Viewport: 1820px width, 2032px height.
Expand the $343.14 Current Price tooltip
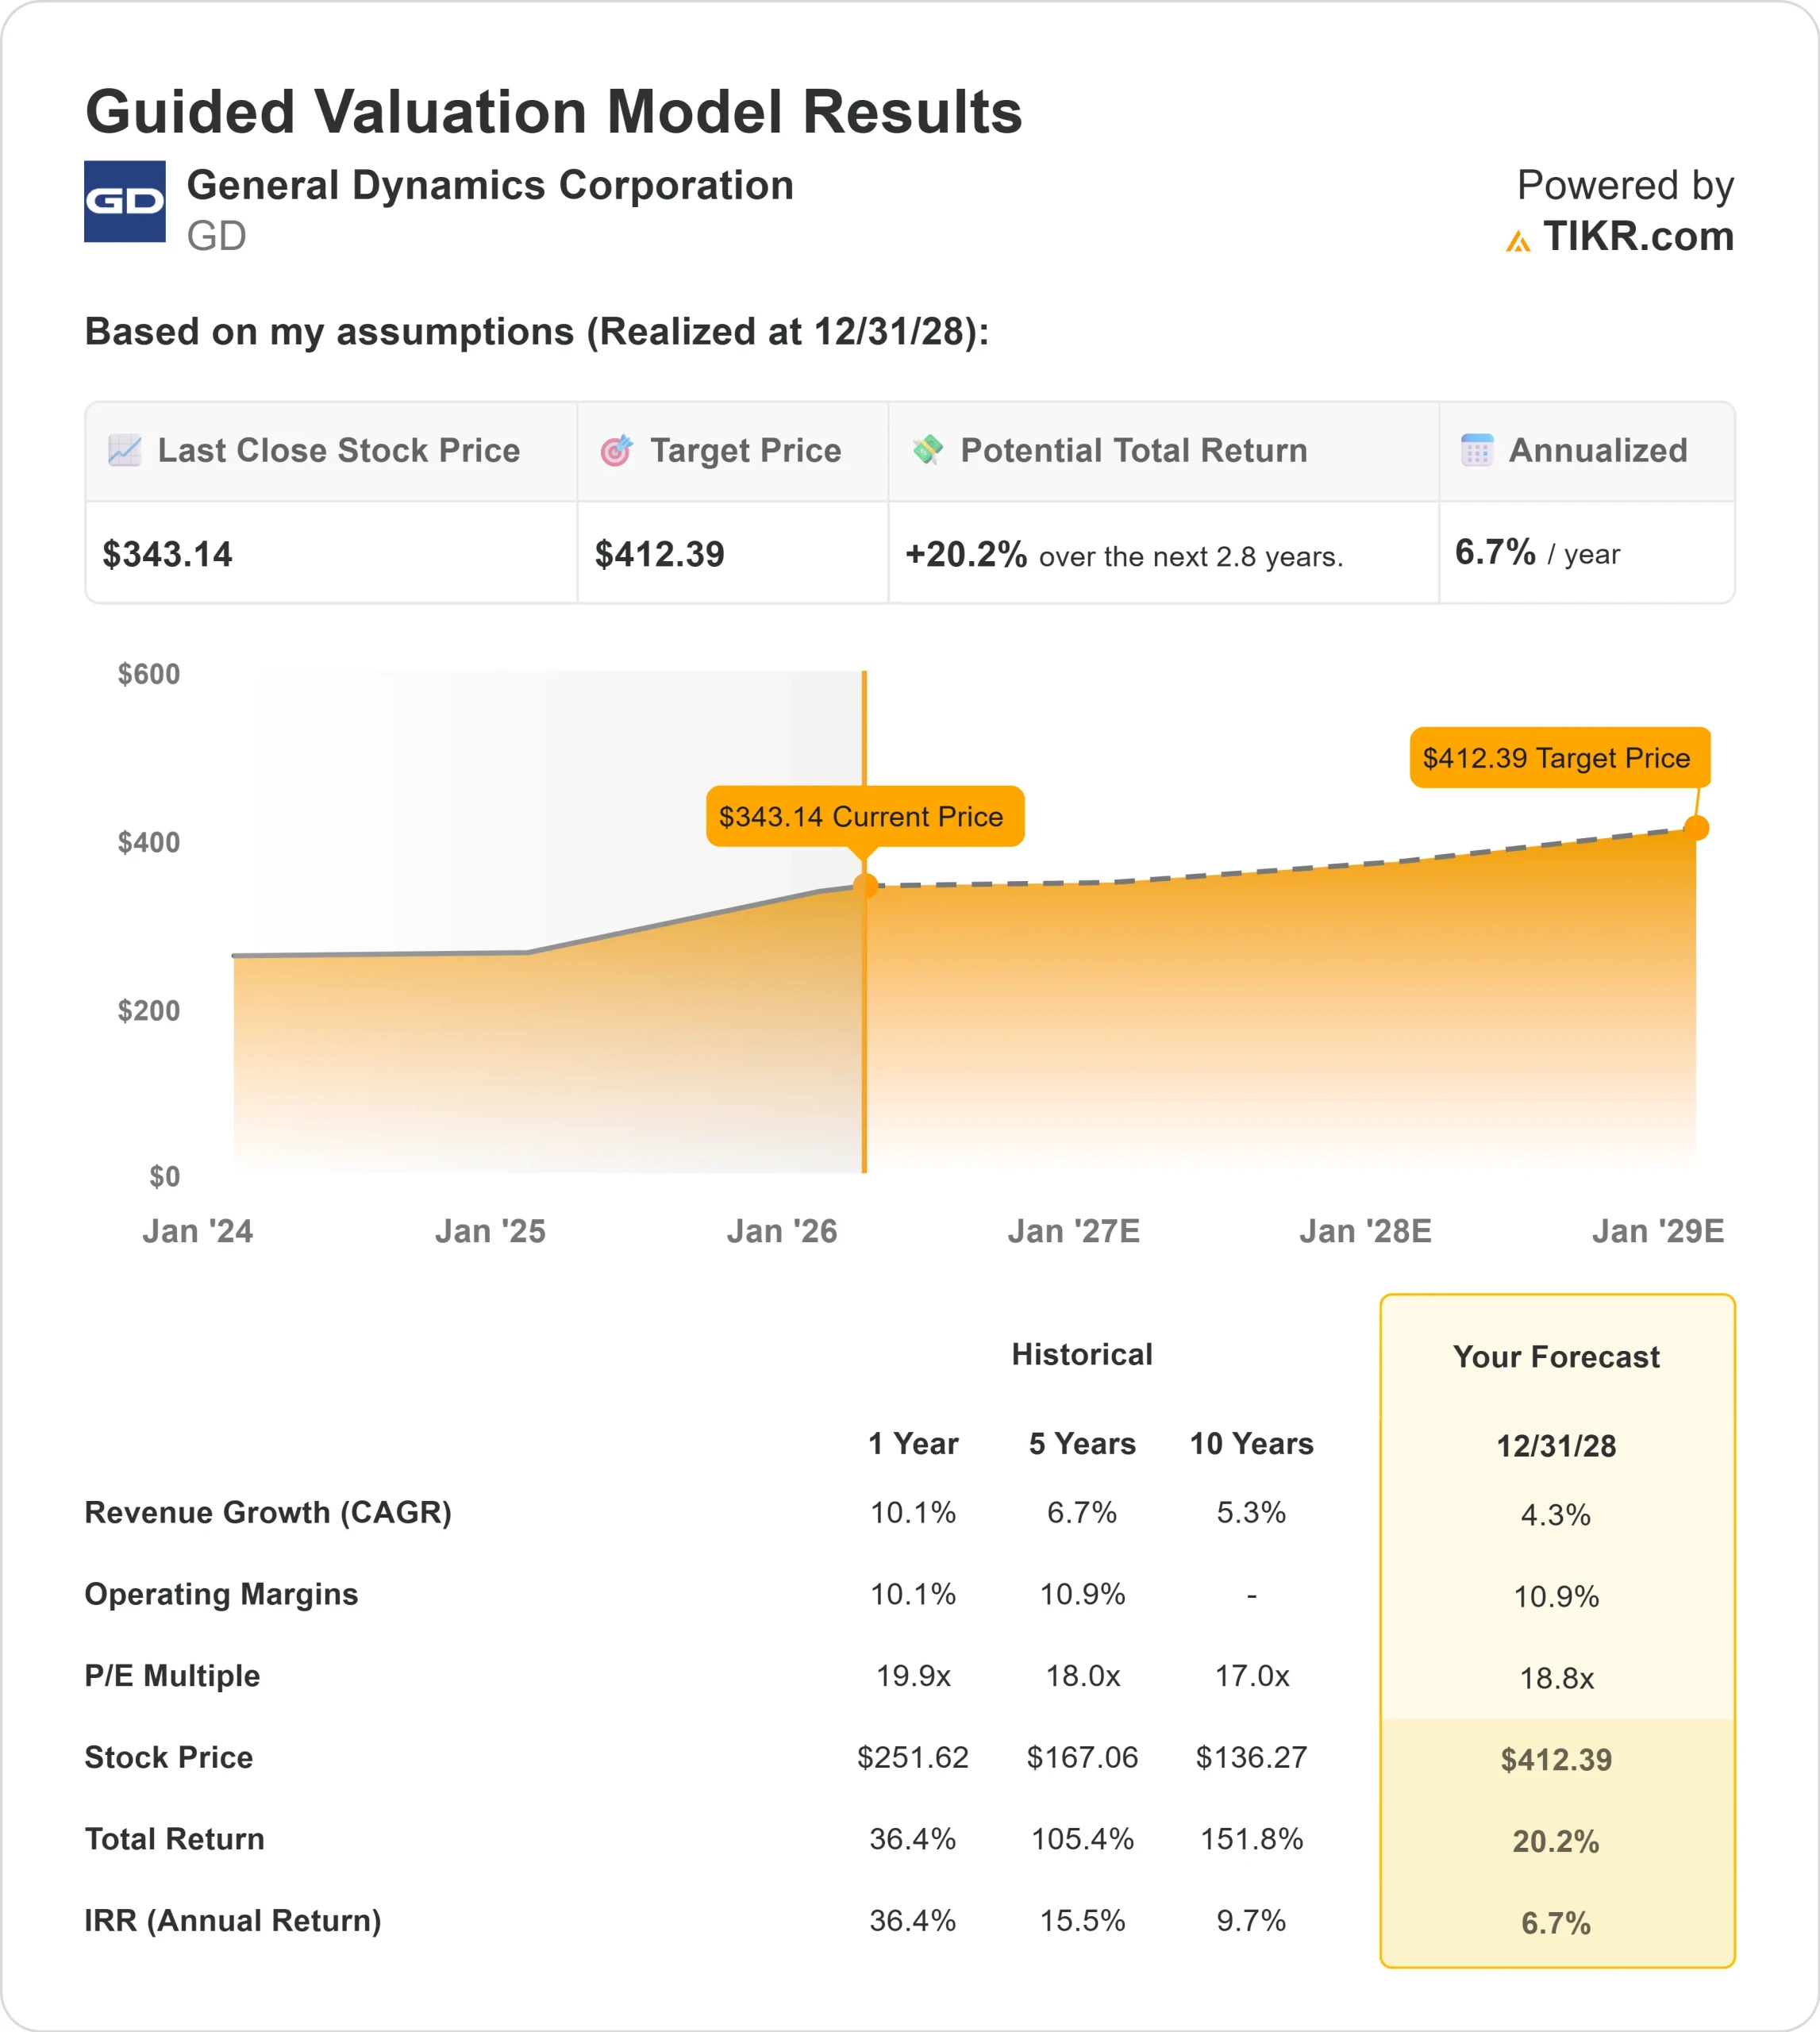pos(866,817)
